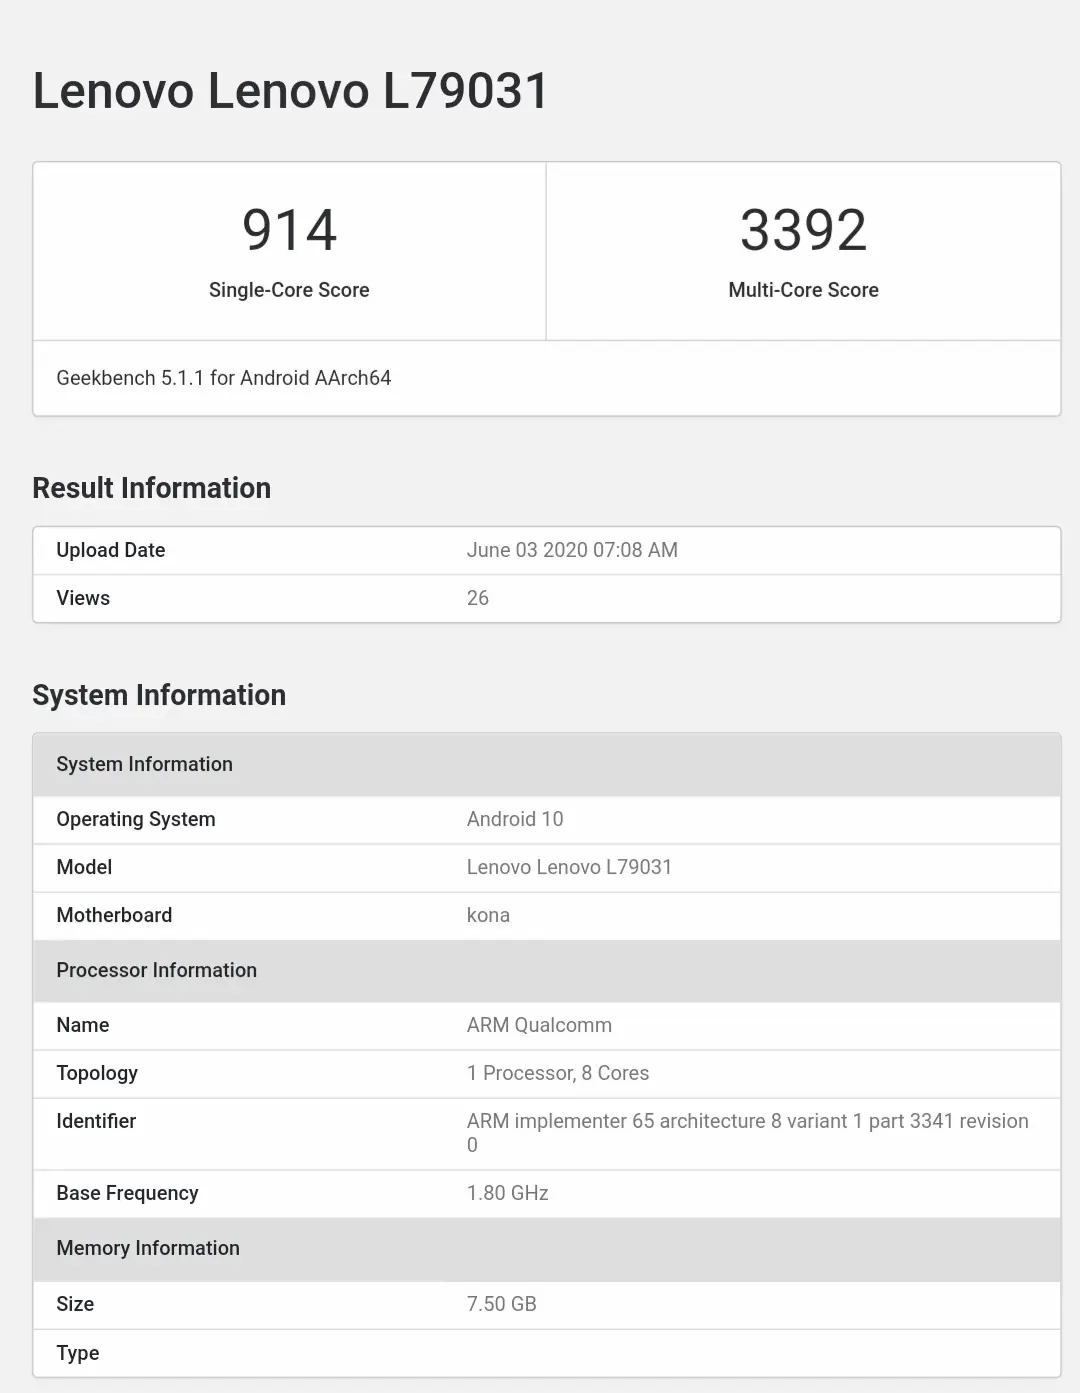
Task: Select the model value 'Lenovo Lenovo L79031' in table
Action: click(x=569, y=867)
